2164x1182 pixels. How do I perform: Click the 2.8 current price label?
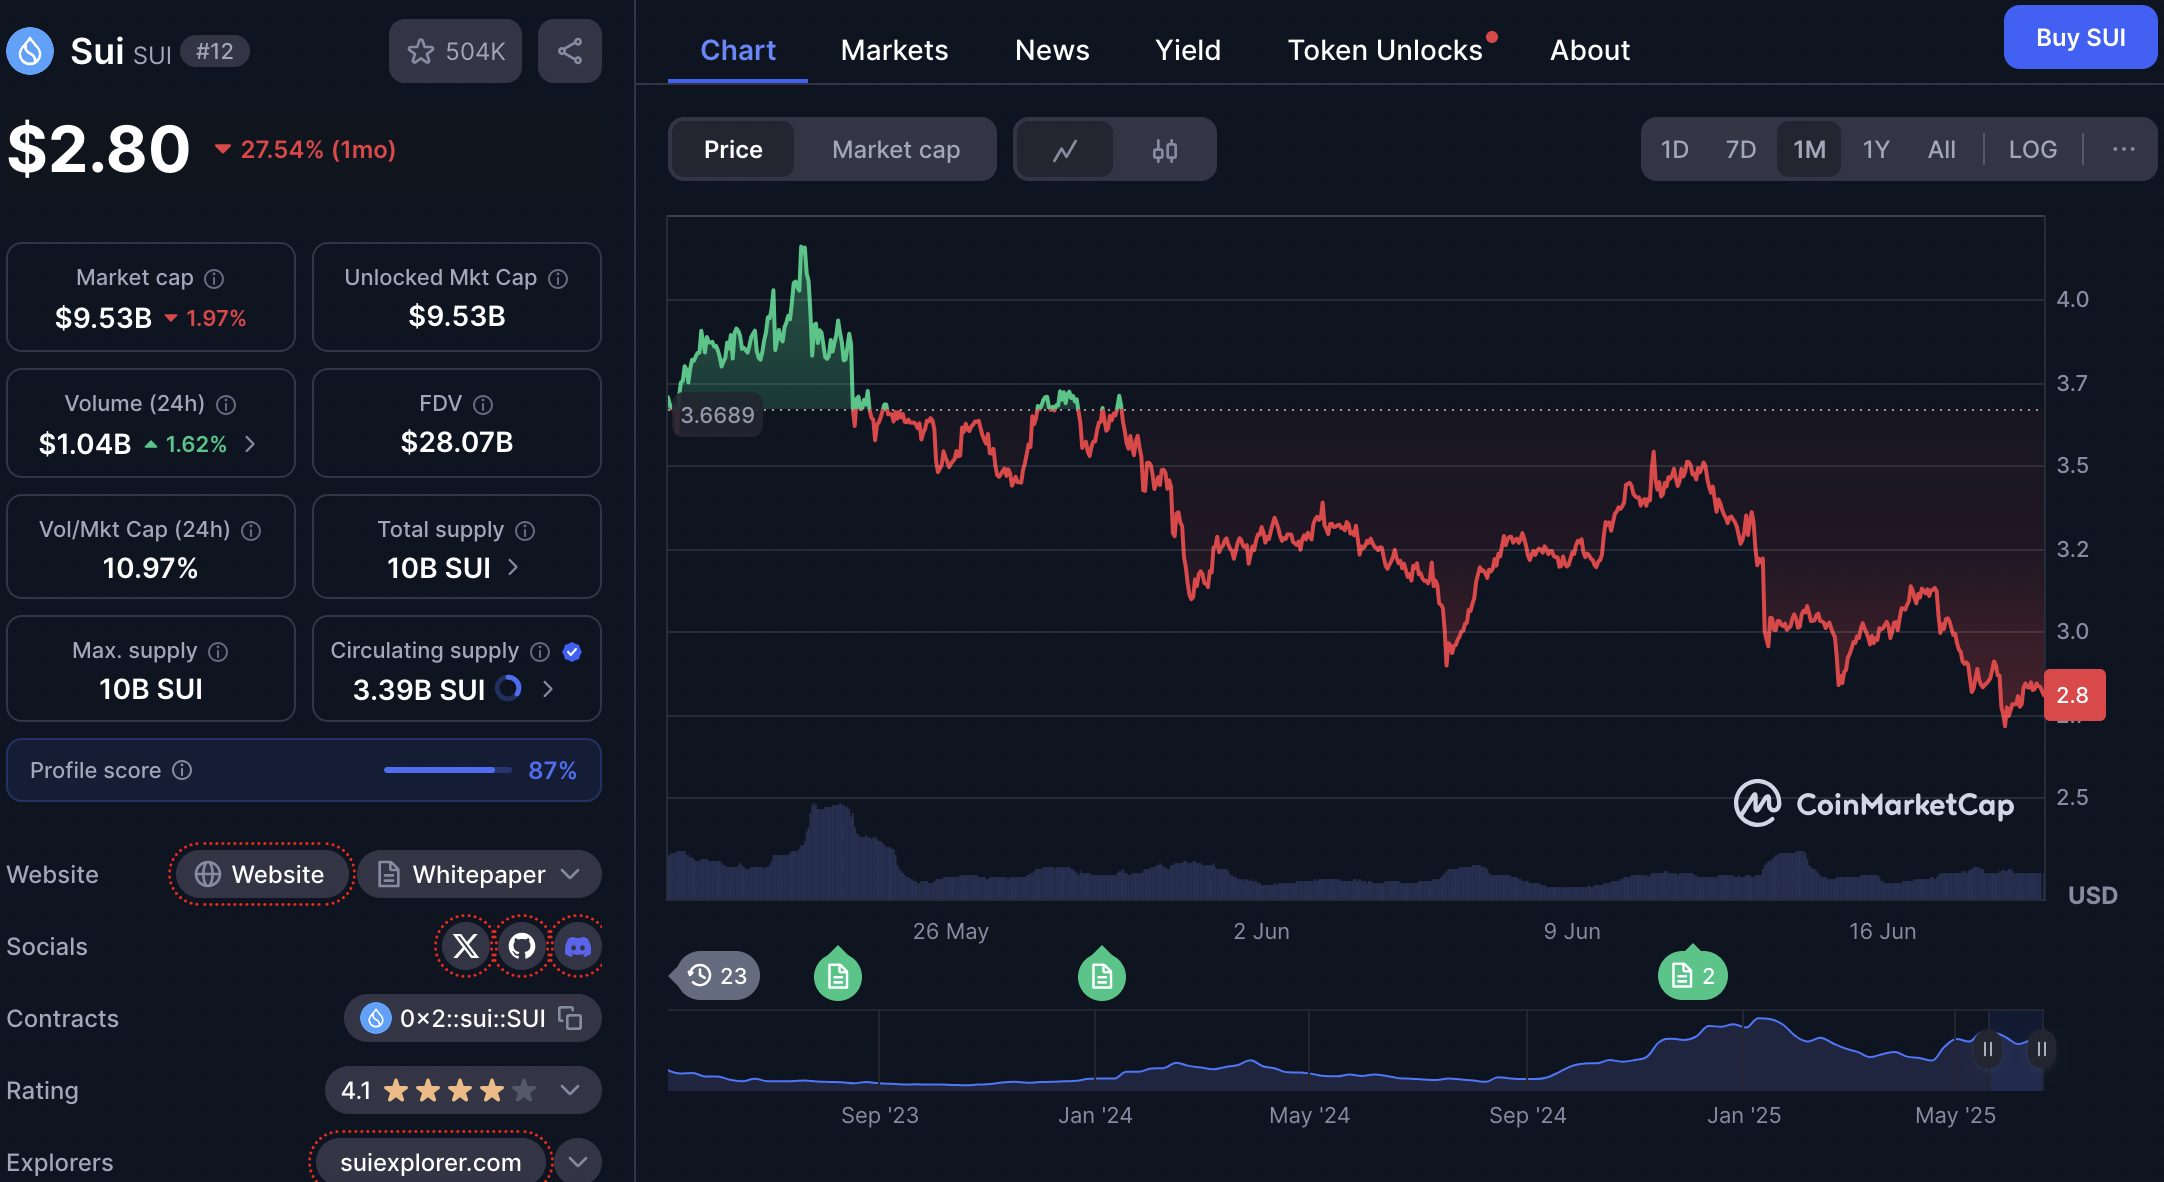pos(2075,695)
